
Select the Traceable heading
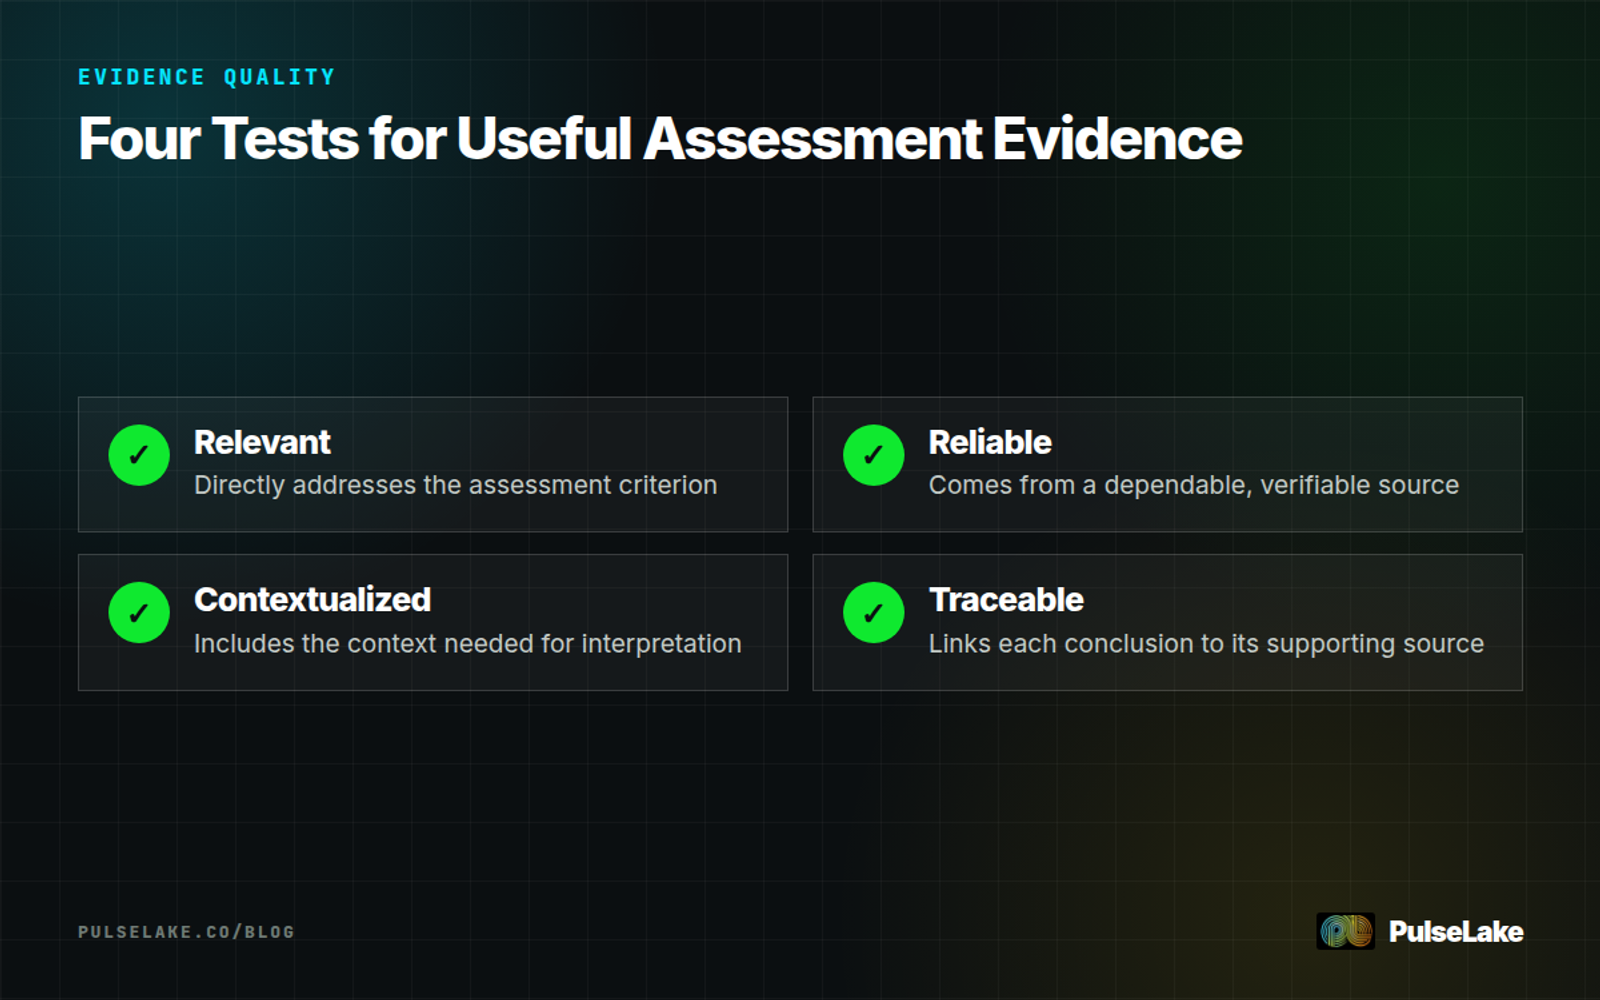[x=1006, y=599]
